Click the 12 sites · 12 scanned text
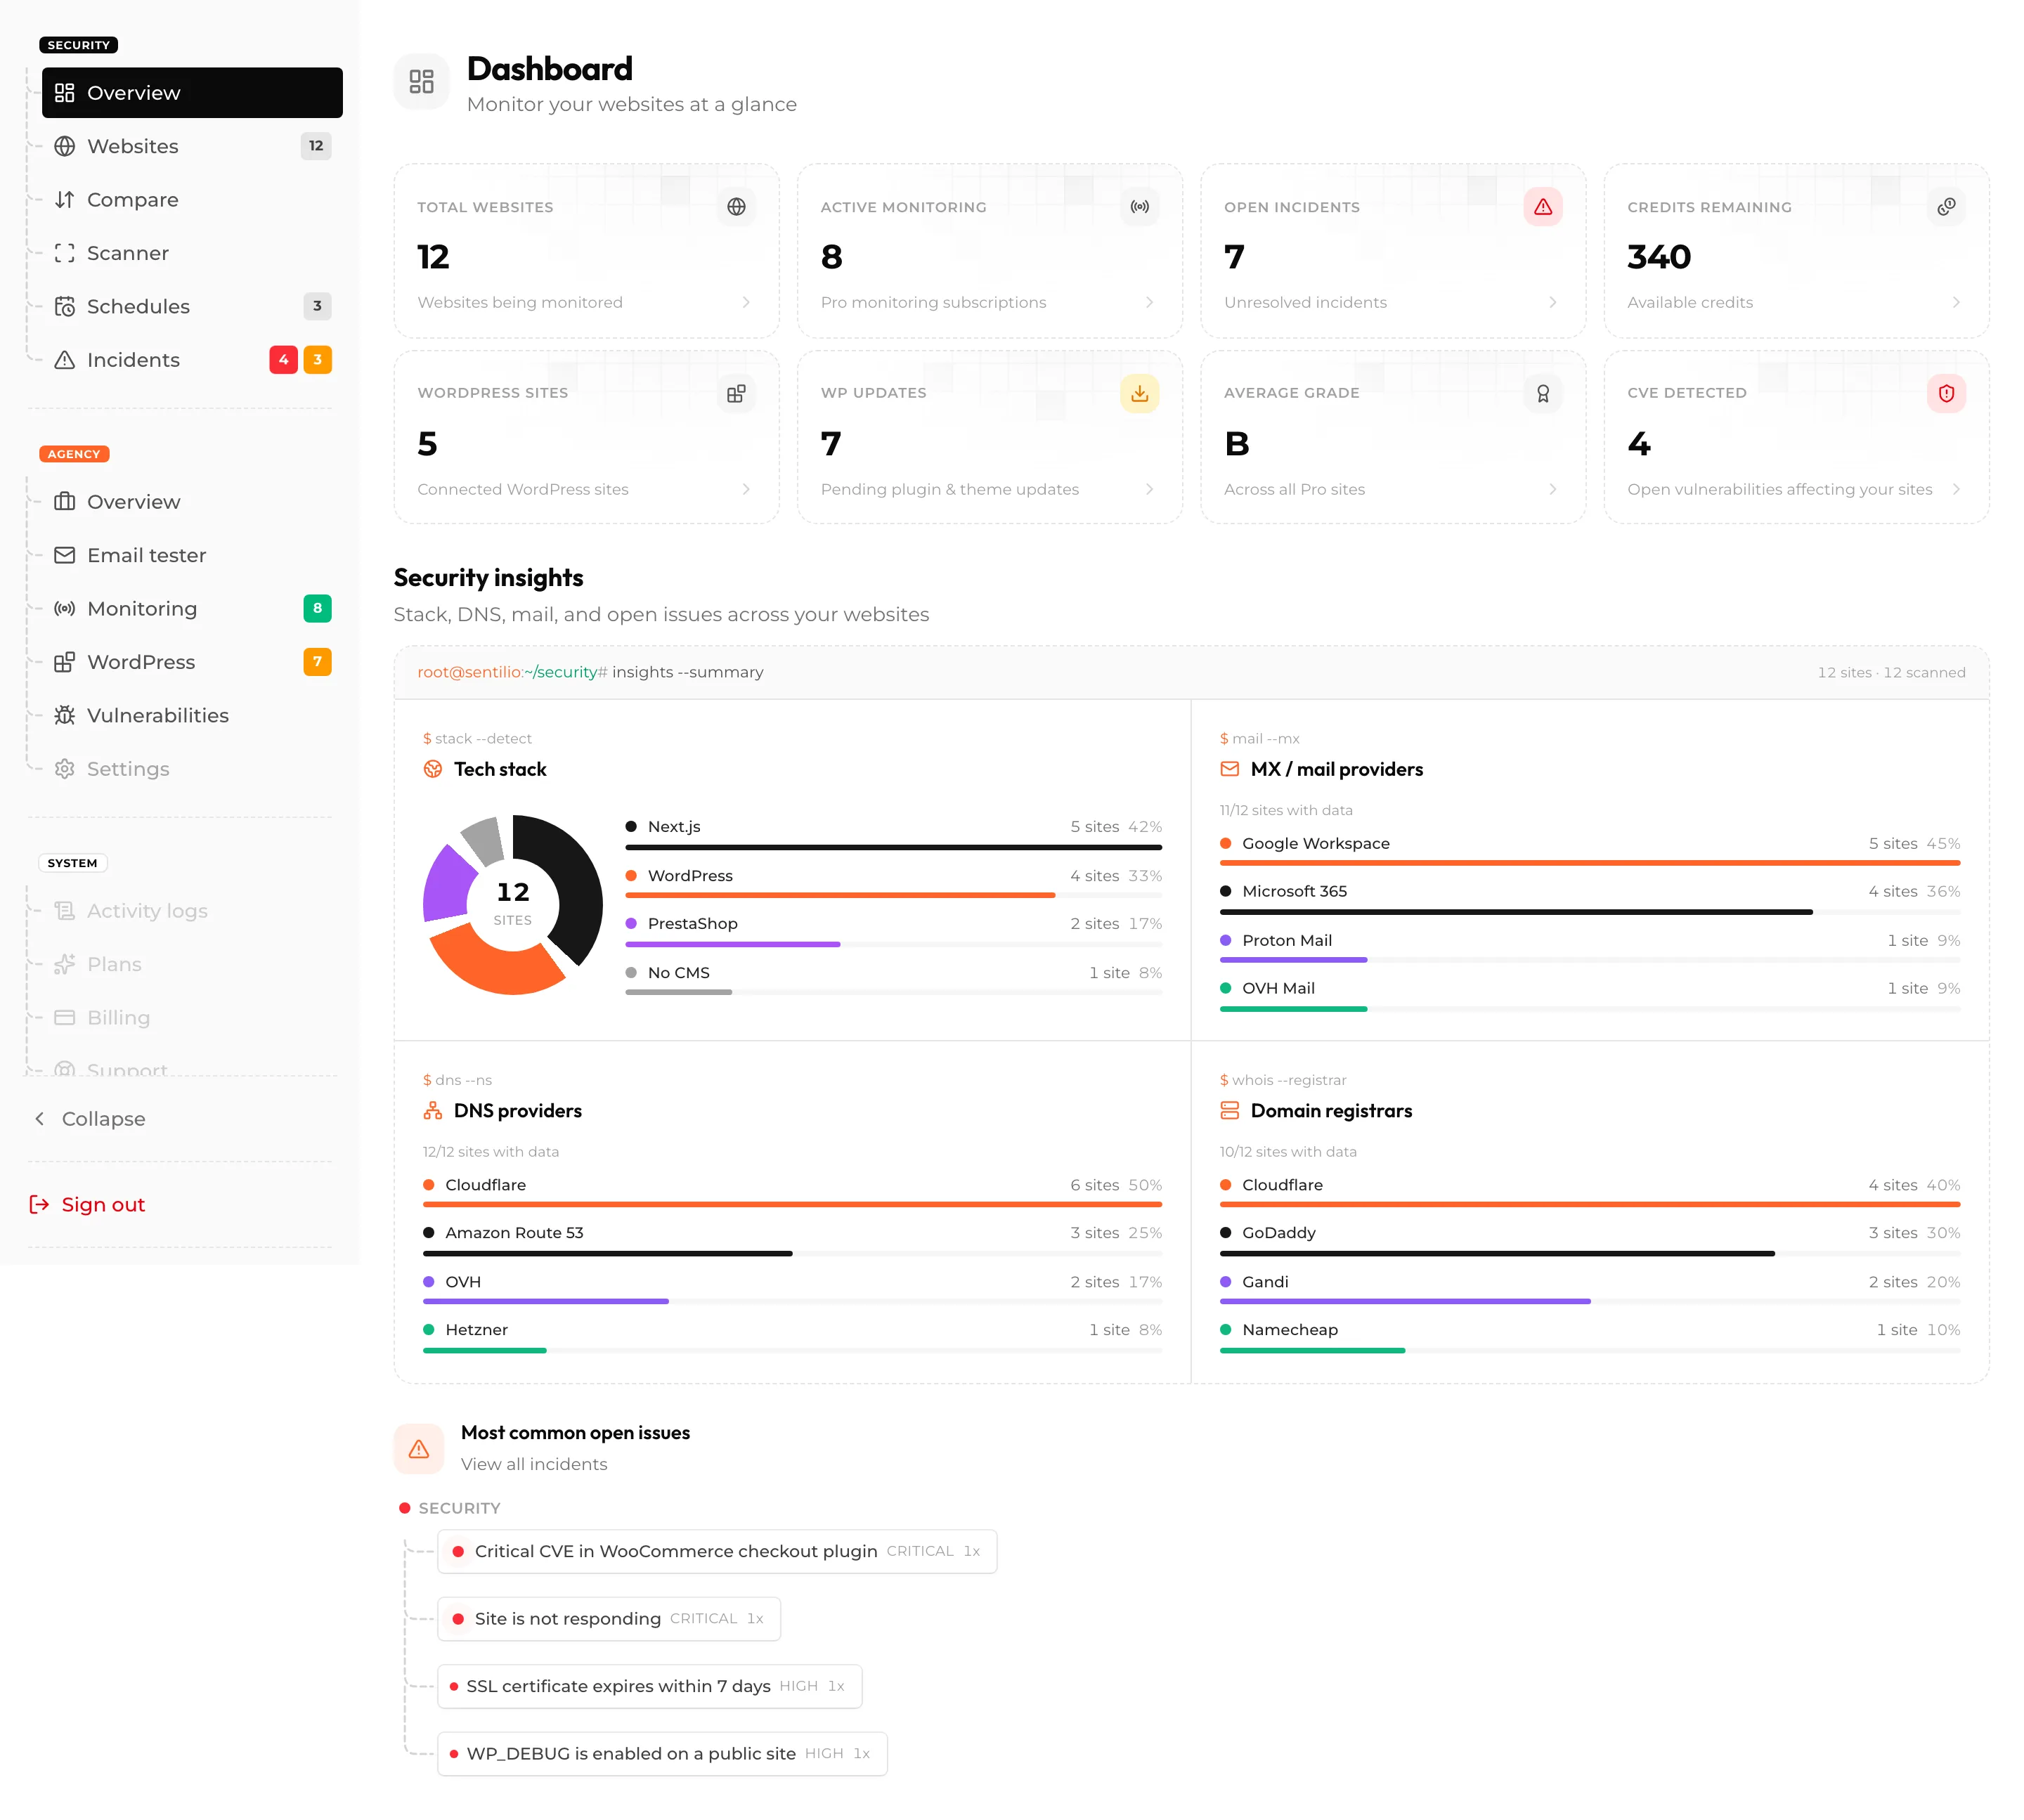The width and height of the screenshot is (2024, 1820). (x=1891, y=673)
